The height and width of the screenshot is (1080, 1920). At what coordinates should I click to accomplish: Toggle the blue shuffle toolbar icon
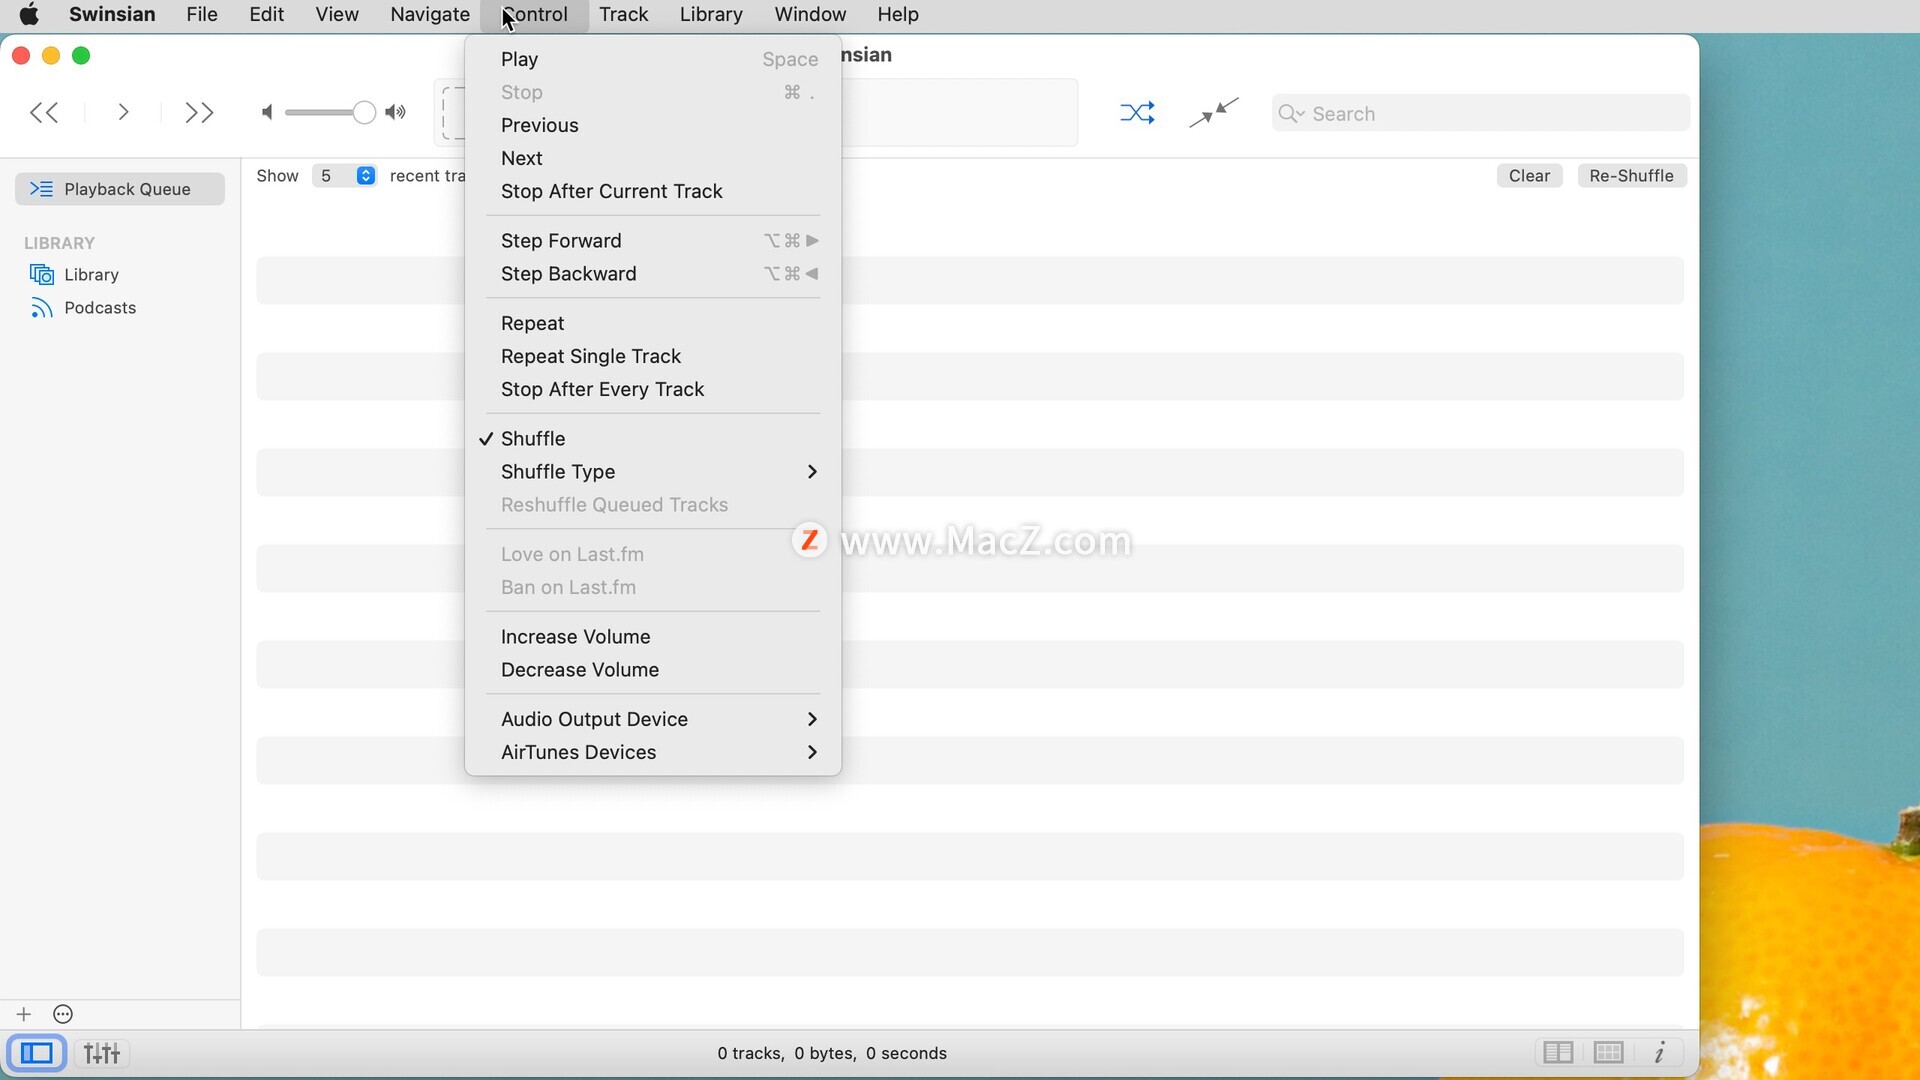[1137, 112]
